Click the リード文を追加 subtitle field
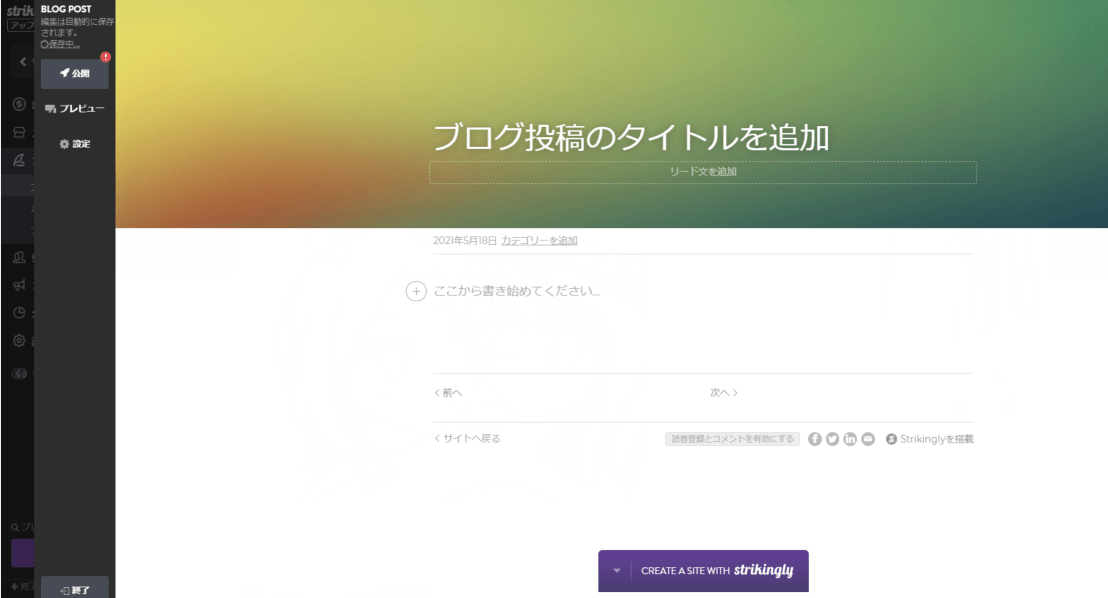This screenshot has height=598, width=1108. (x=703, y=172)
